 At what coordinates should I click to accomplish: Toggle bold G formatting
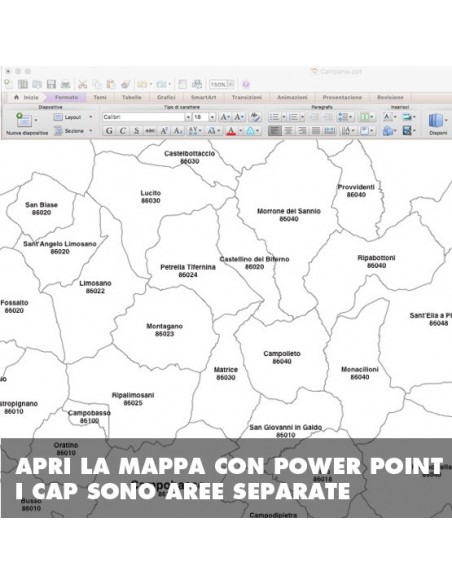coord(109,131)
